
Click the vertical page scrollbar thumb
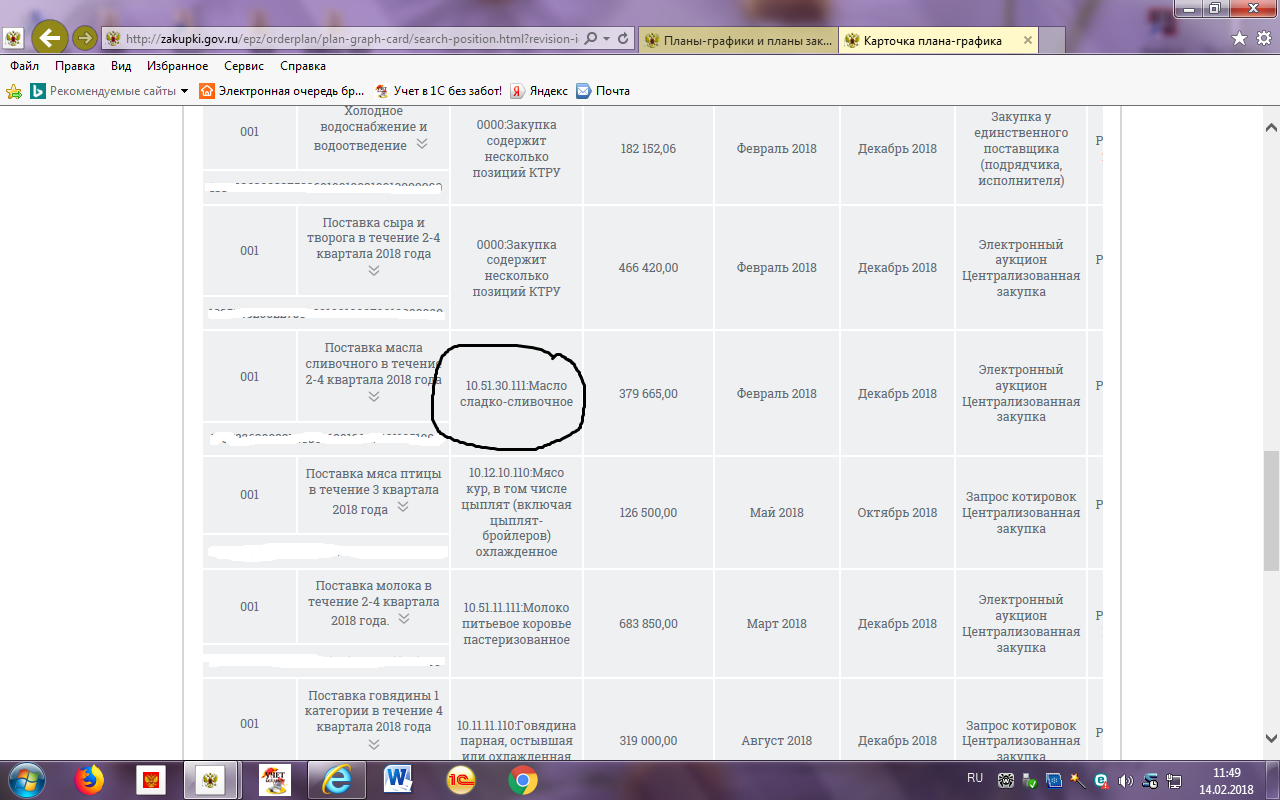click(x=1271, y=510)
